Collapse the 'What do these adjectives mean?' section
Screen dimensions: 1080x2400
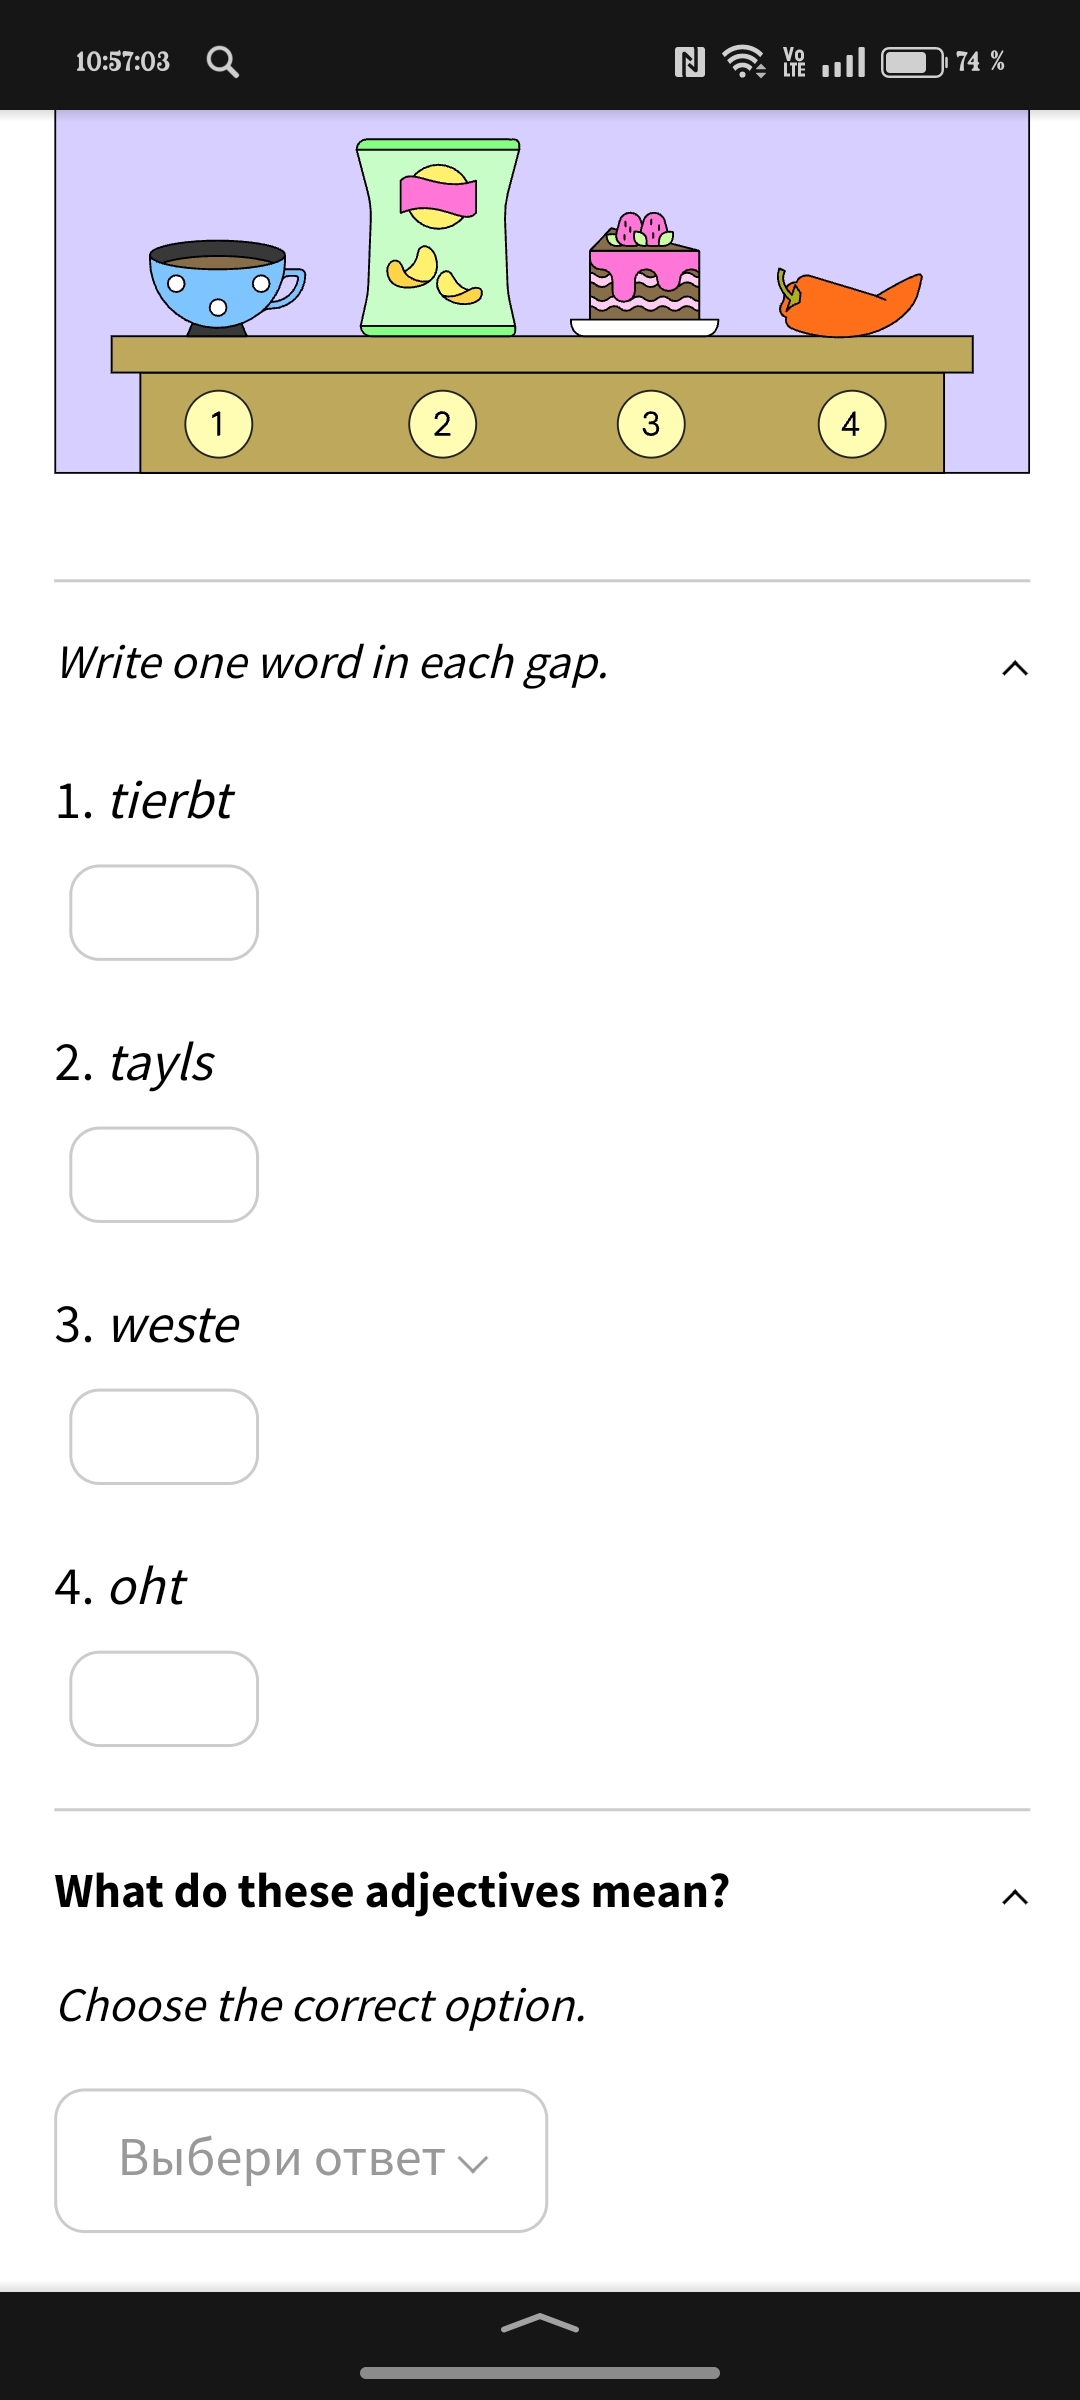[1014, 1896]
